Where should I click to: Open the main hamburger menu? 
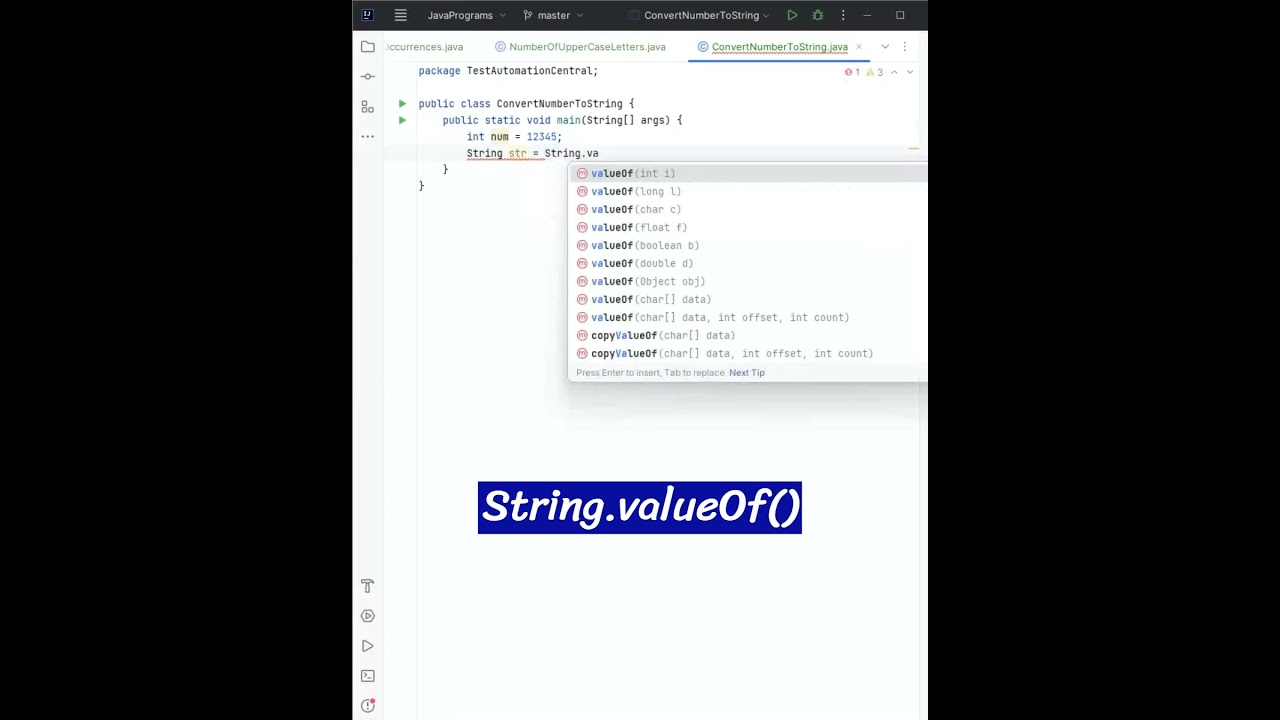tap(400, 15)
